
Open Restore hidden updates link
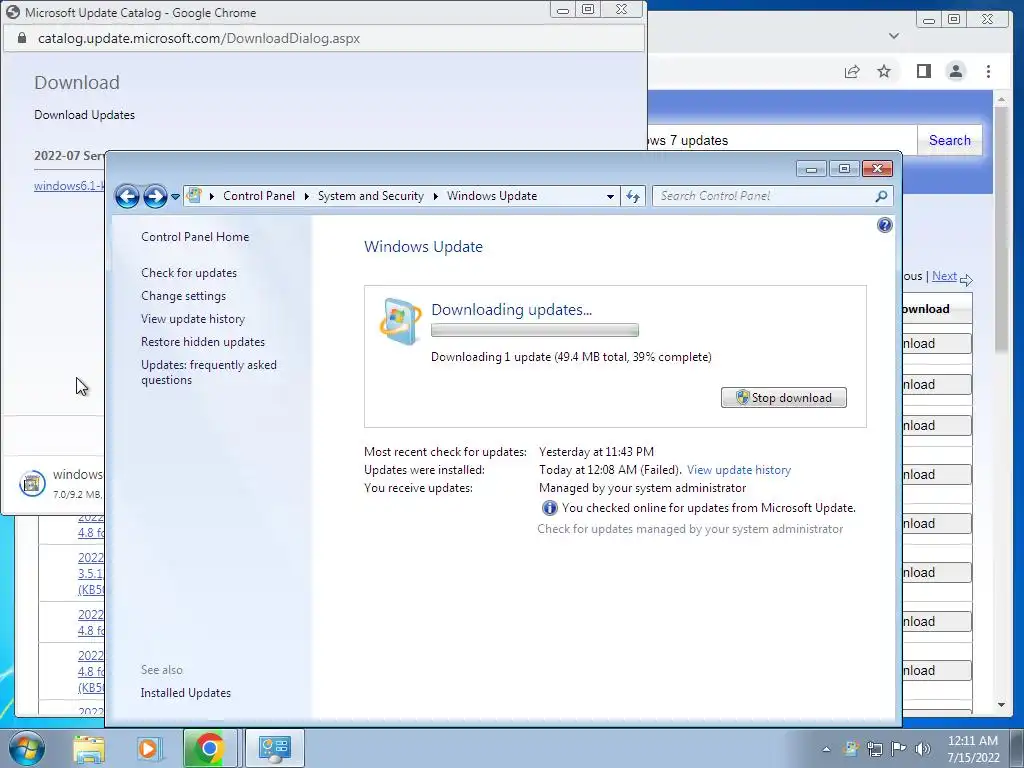pos(202,342)
